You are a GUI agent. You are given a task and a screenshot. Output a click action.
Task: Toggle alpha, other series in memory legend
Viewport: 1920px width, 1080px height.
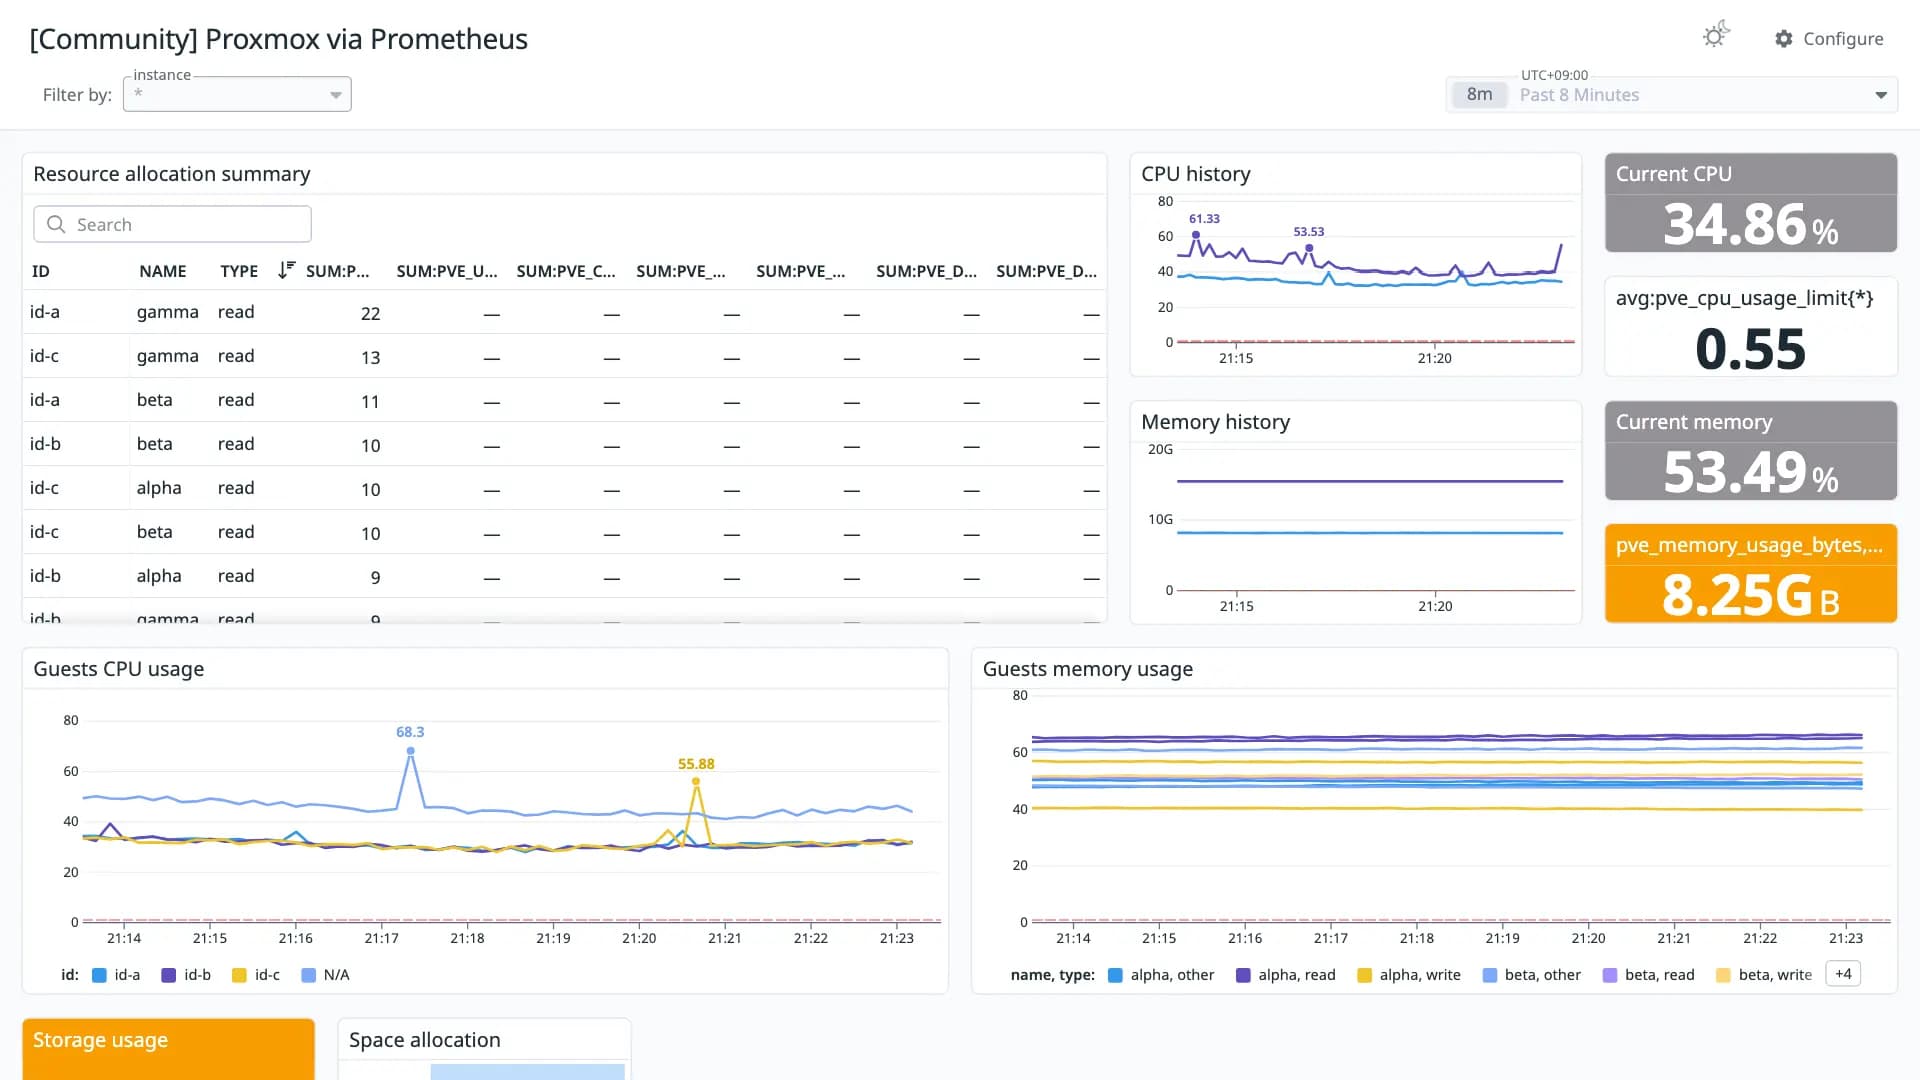[1161, 975]
